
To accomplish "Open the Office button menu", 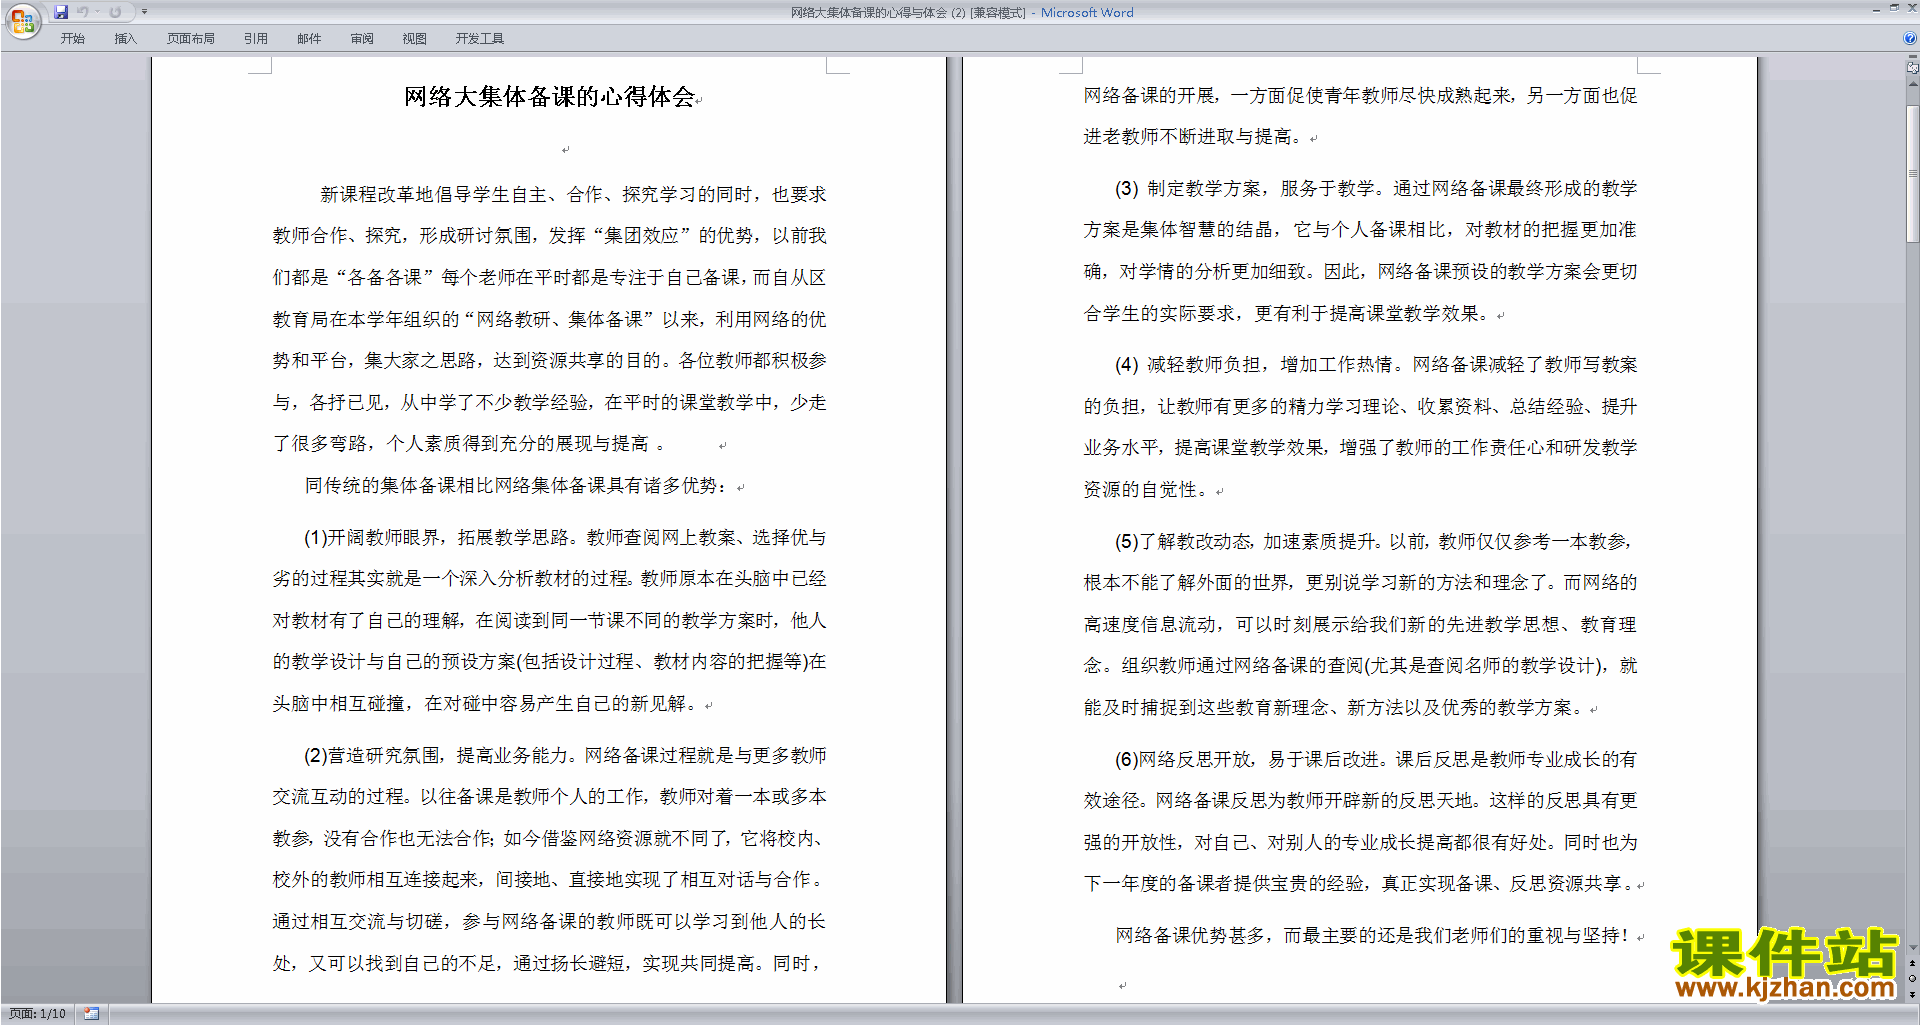I will [x=22, y=20].
